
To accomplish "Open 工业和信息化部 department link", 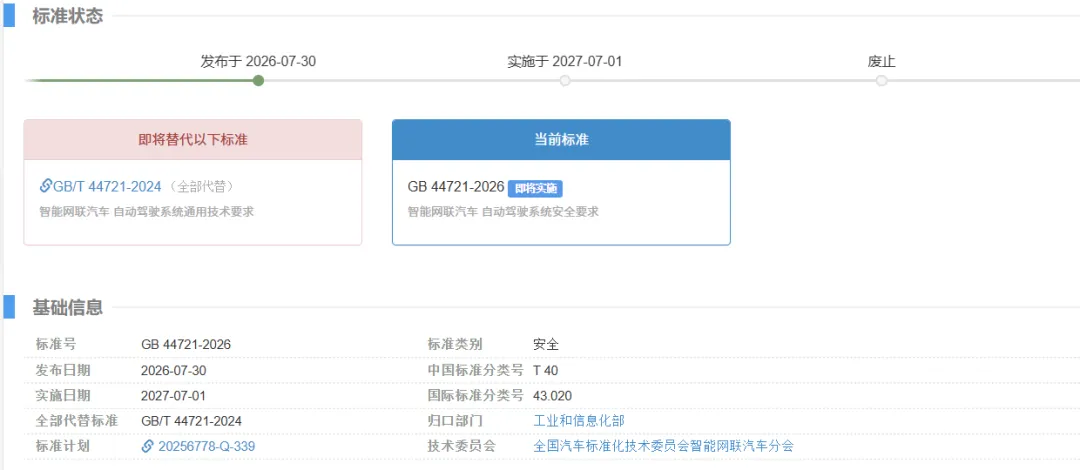I will coord(579,420).
